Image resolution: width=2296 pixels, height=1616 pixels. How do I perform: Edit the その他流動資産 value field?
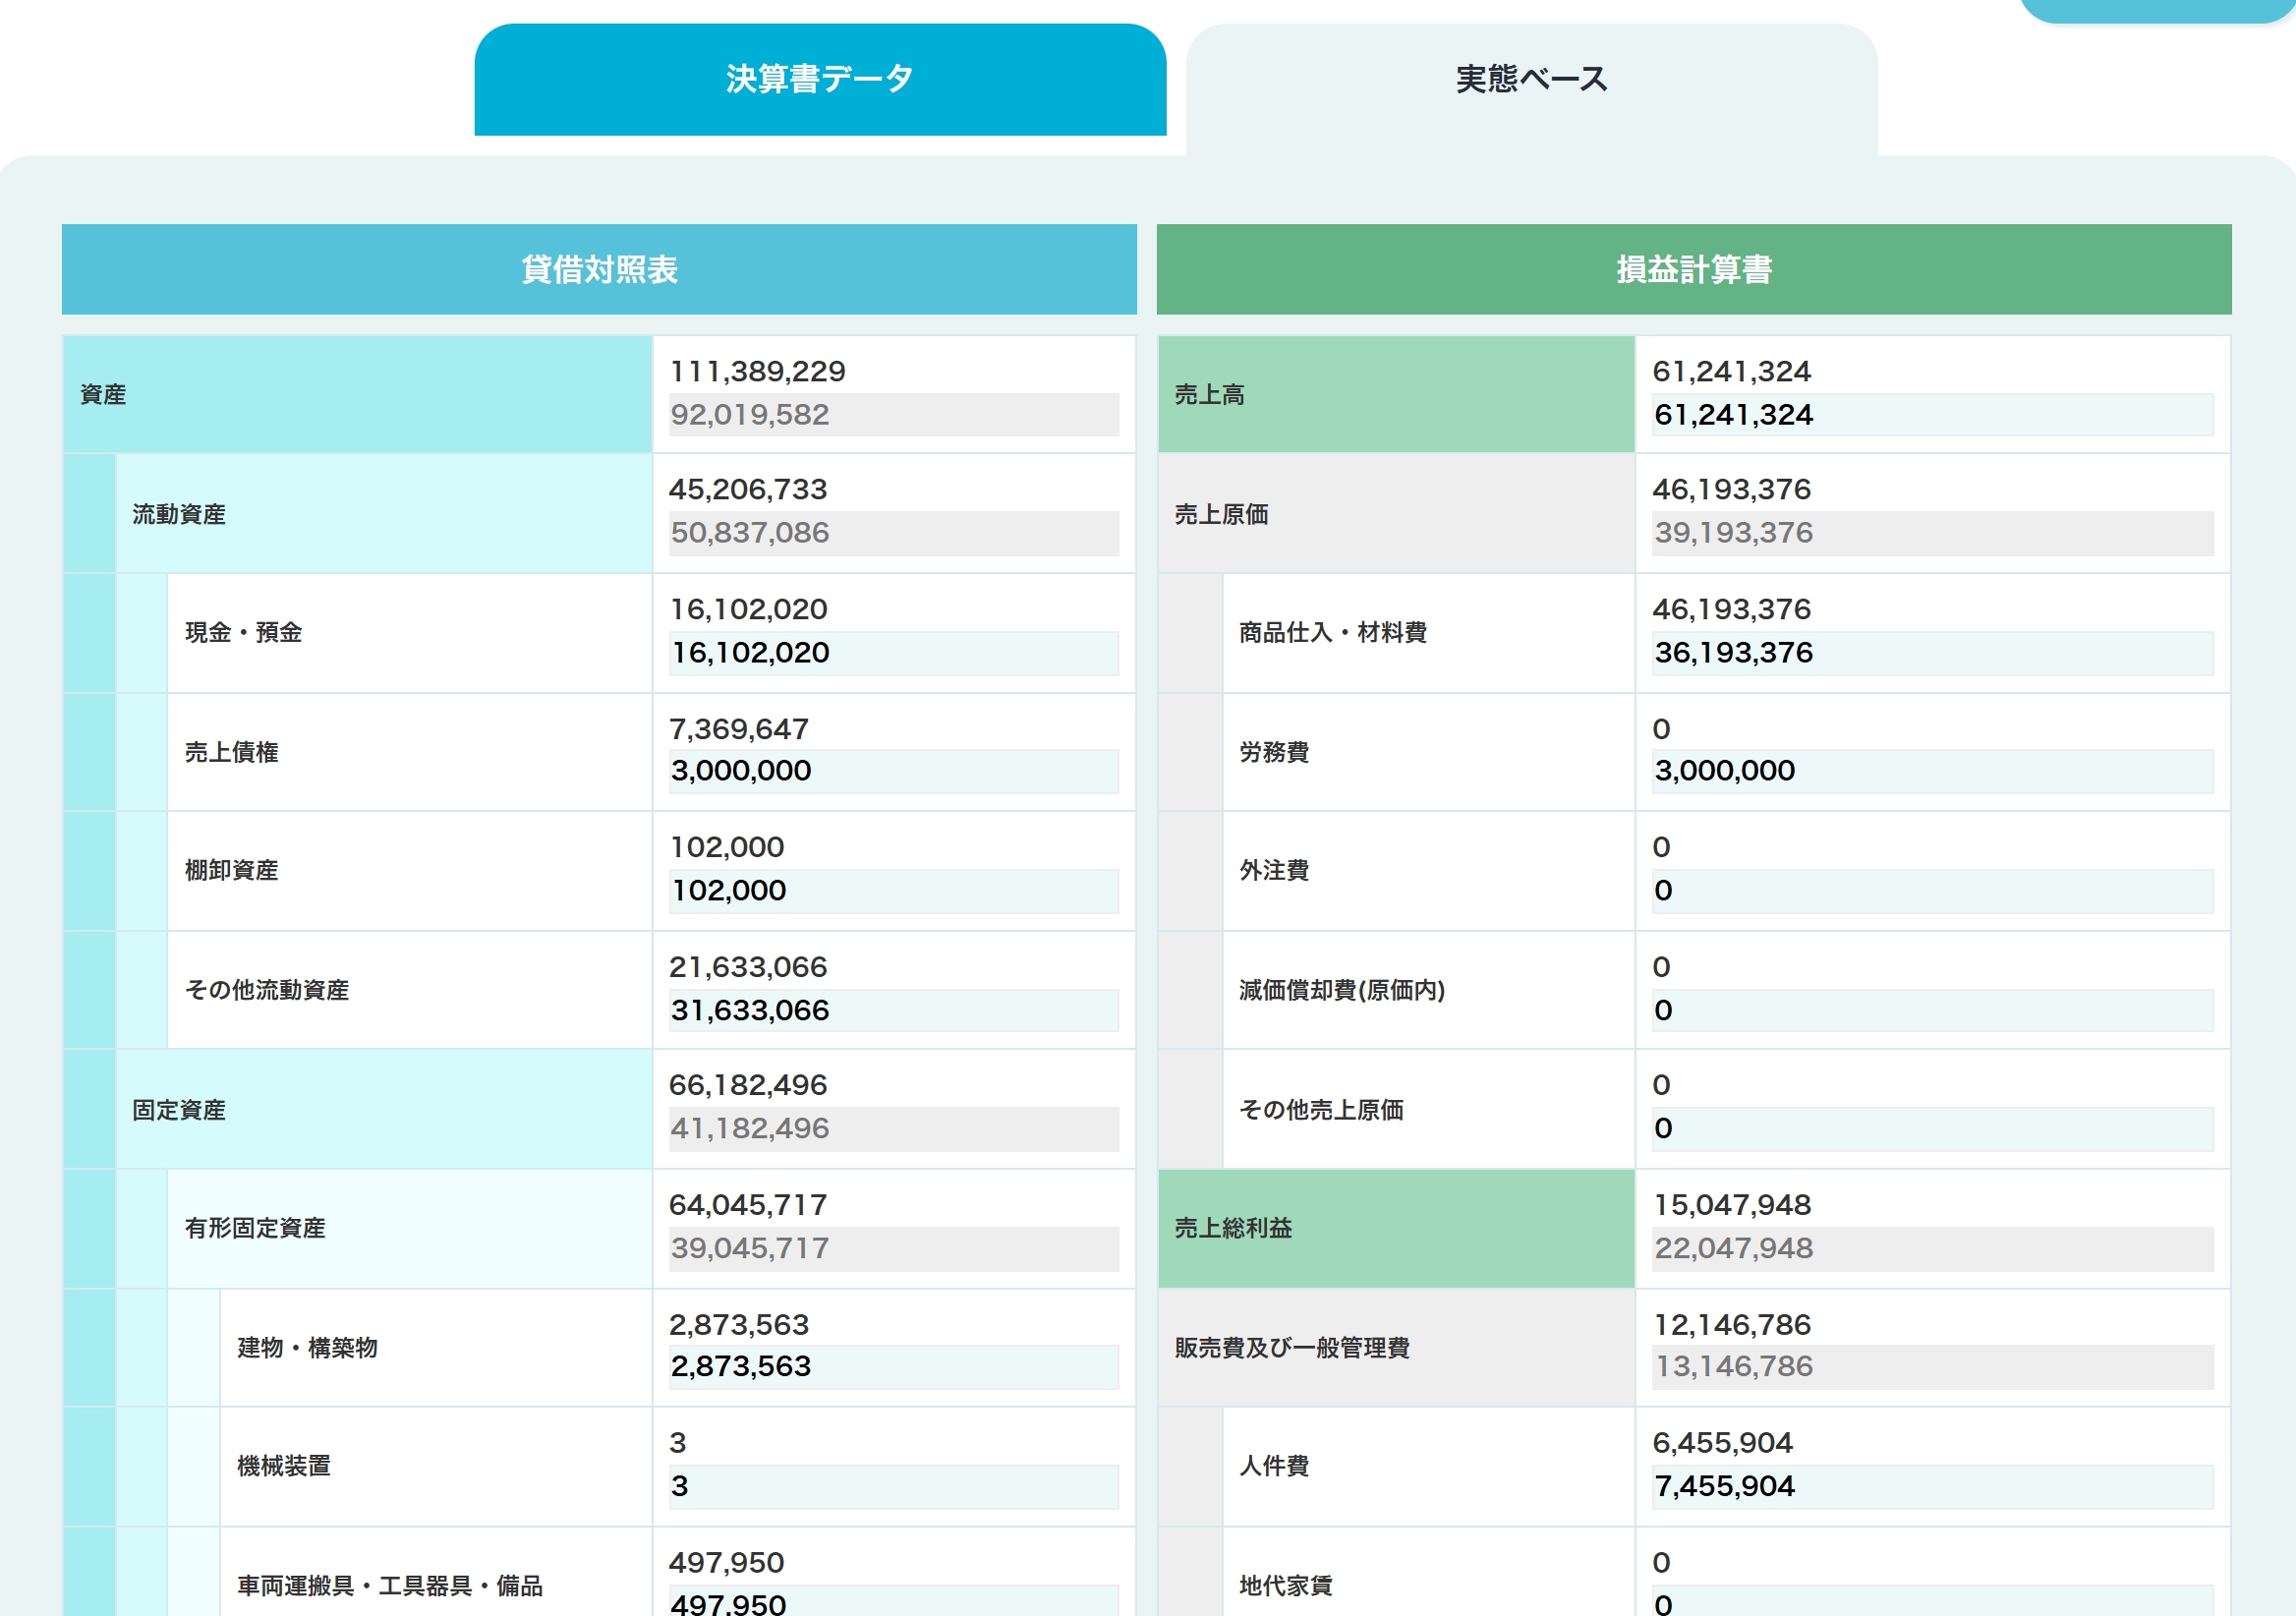tap(893, 1011)
